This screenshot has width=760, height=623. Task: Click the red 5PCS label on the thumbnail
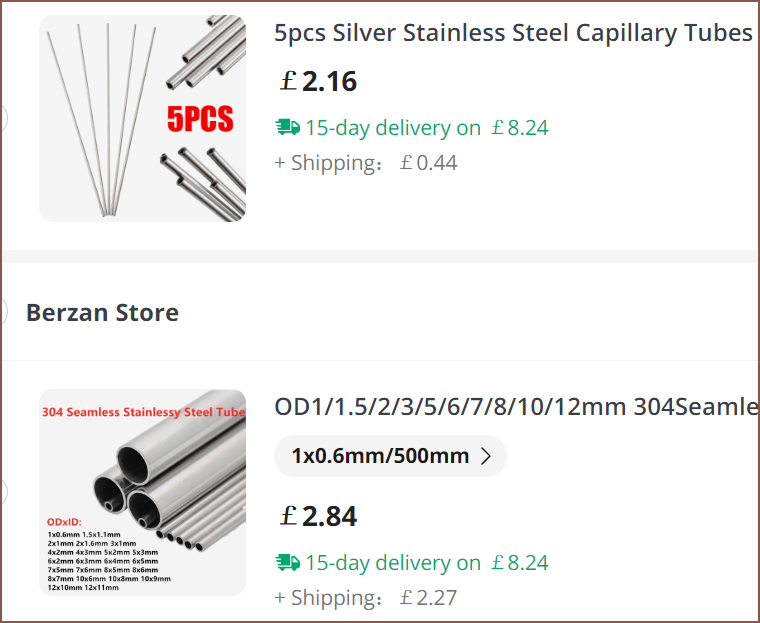coord(200,121)
